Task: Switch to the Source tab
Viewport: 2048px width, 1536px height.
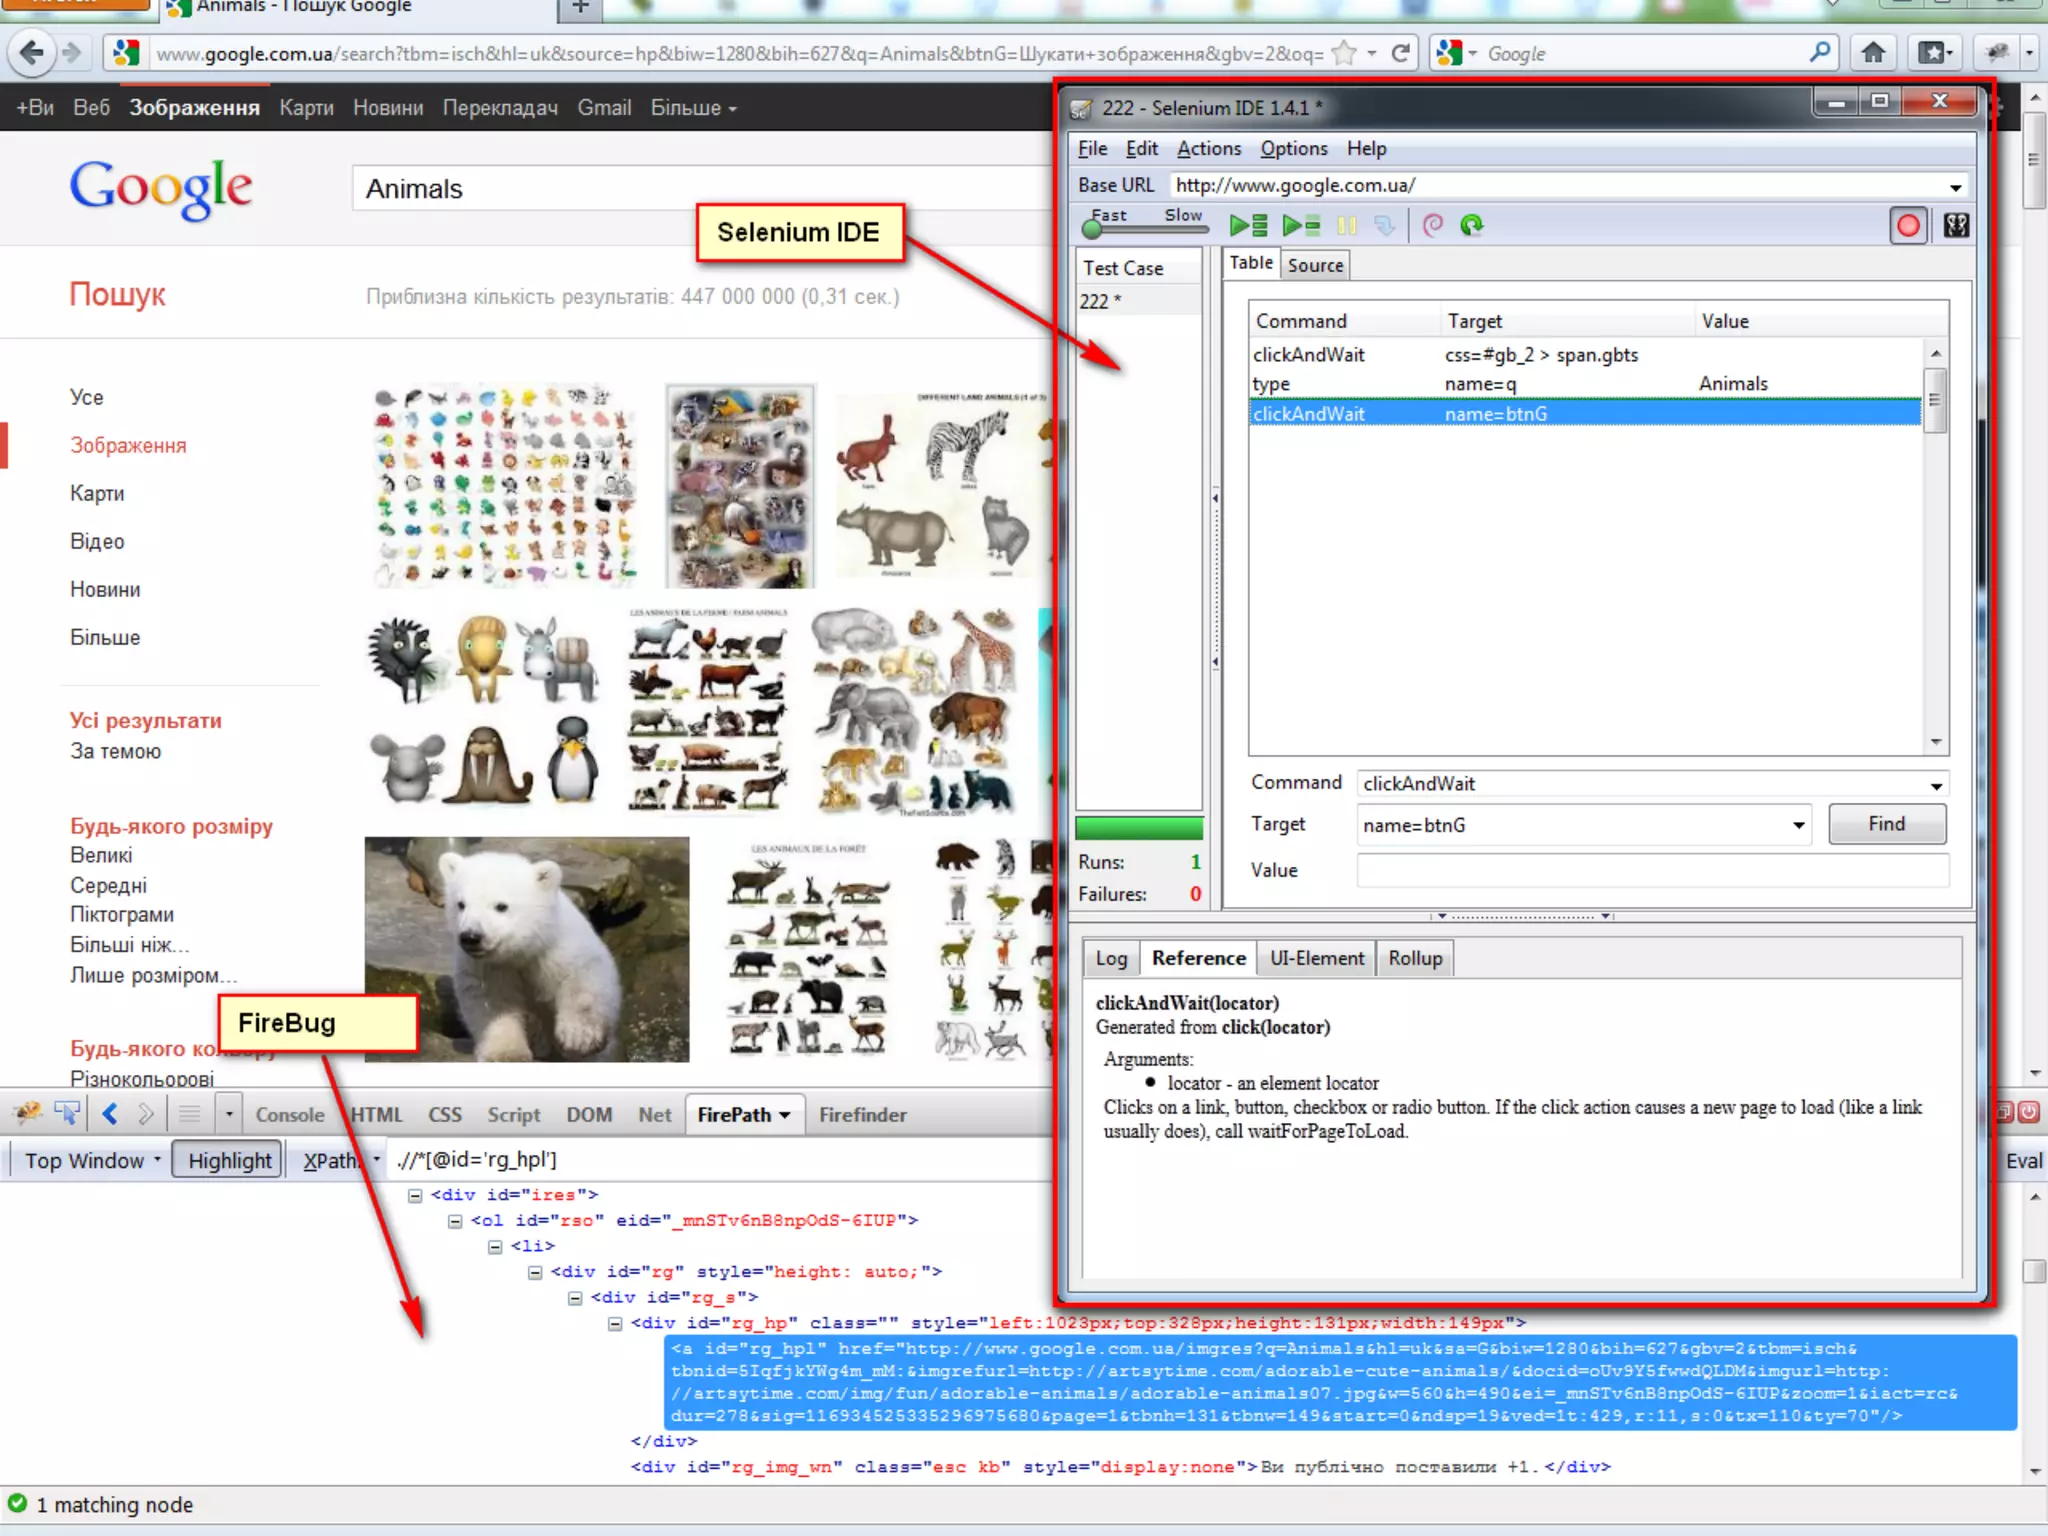Action: [1315, 265]
